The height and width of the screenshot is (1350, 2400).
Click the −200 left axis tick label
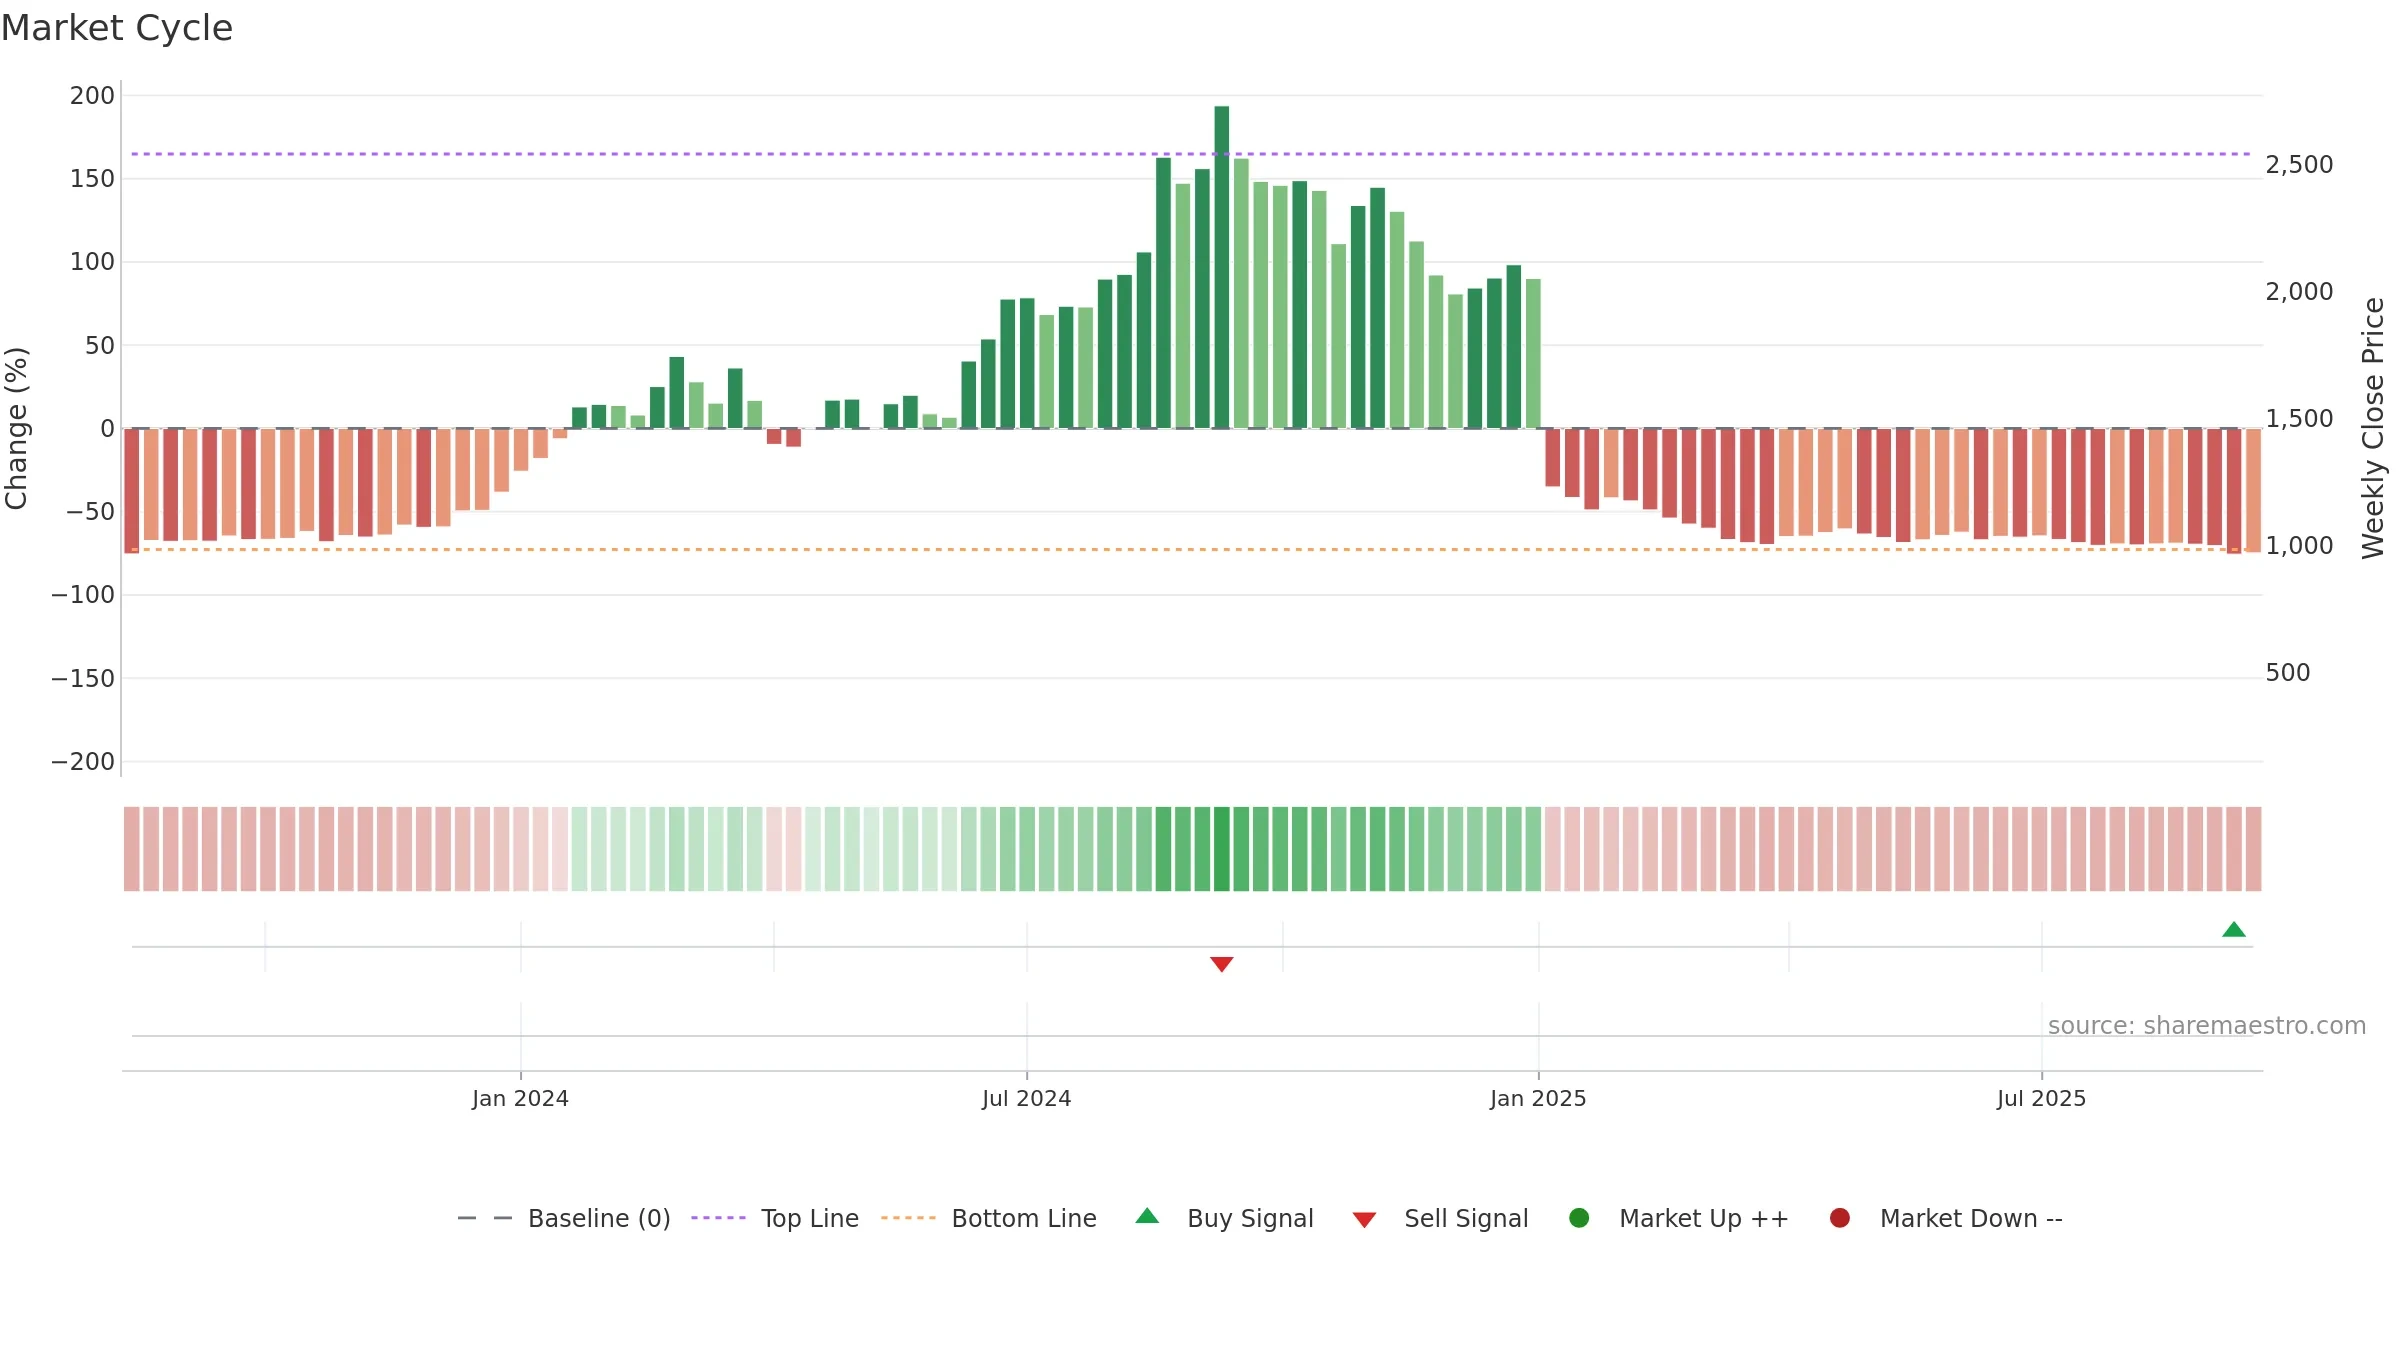tap(83, 762)
